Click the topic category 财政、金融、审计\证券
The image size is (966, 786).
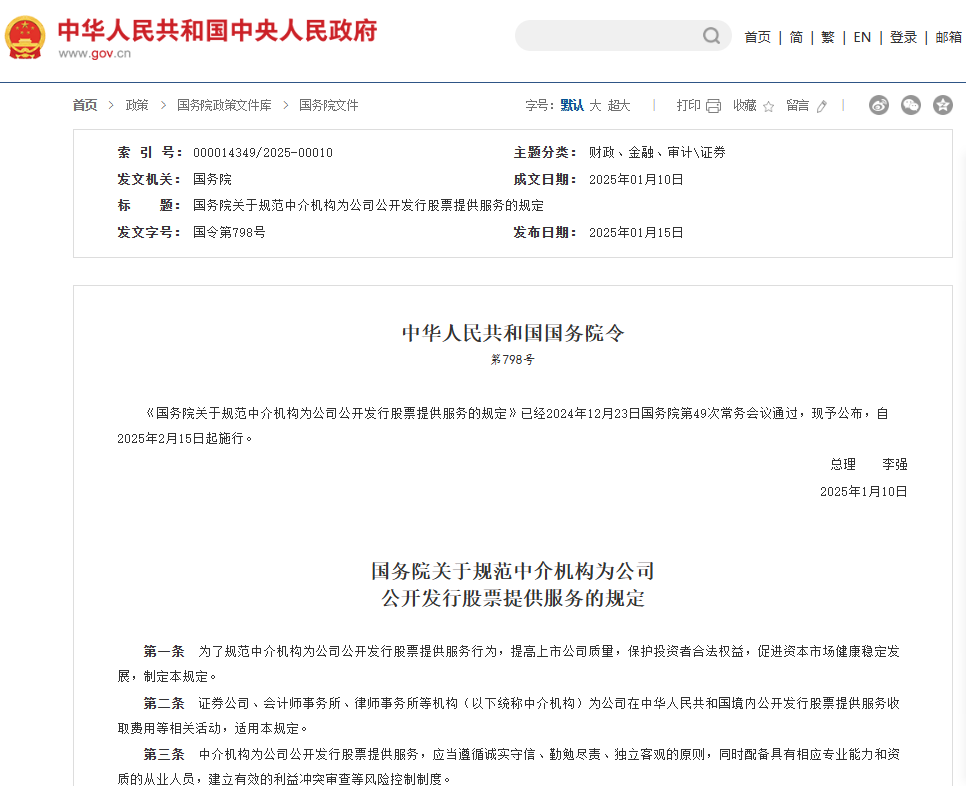(x=657, y=152)
